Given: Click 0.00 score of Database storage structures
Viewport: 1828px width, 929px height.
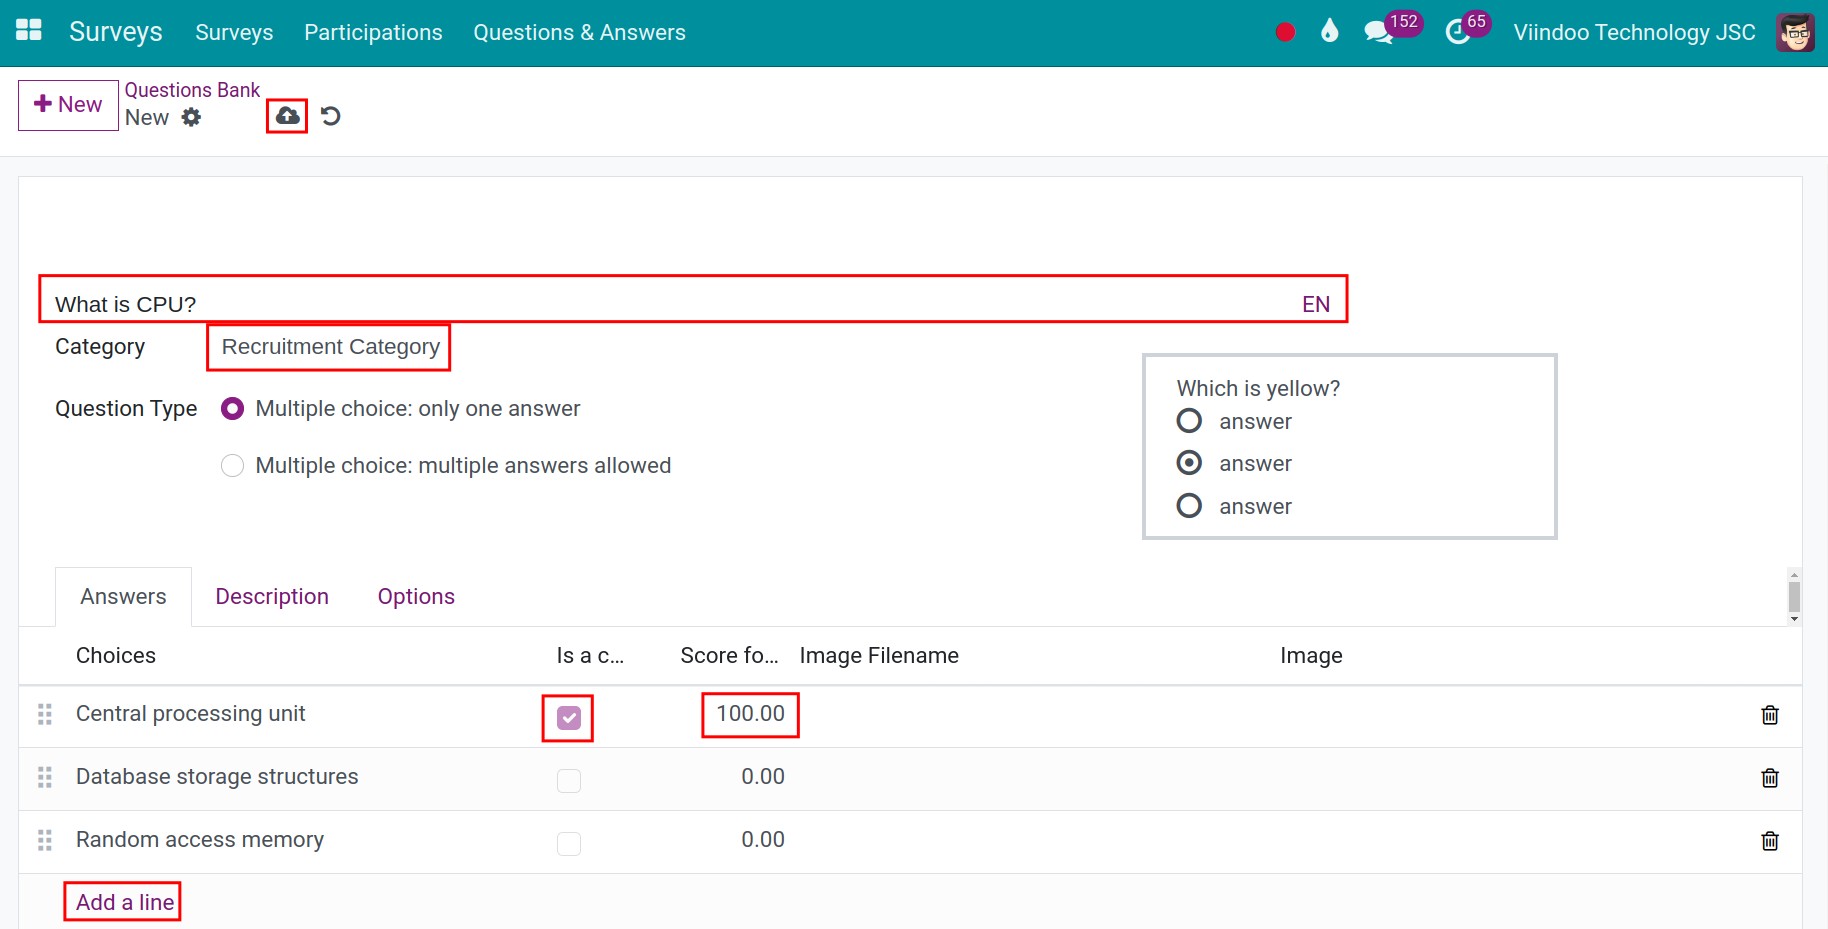Looking at the screenshot, I should 763,777.
